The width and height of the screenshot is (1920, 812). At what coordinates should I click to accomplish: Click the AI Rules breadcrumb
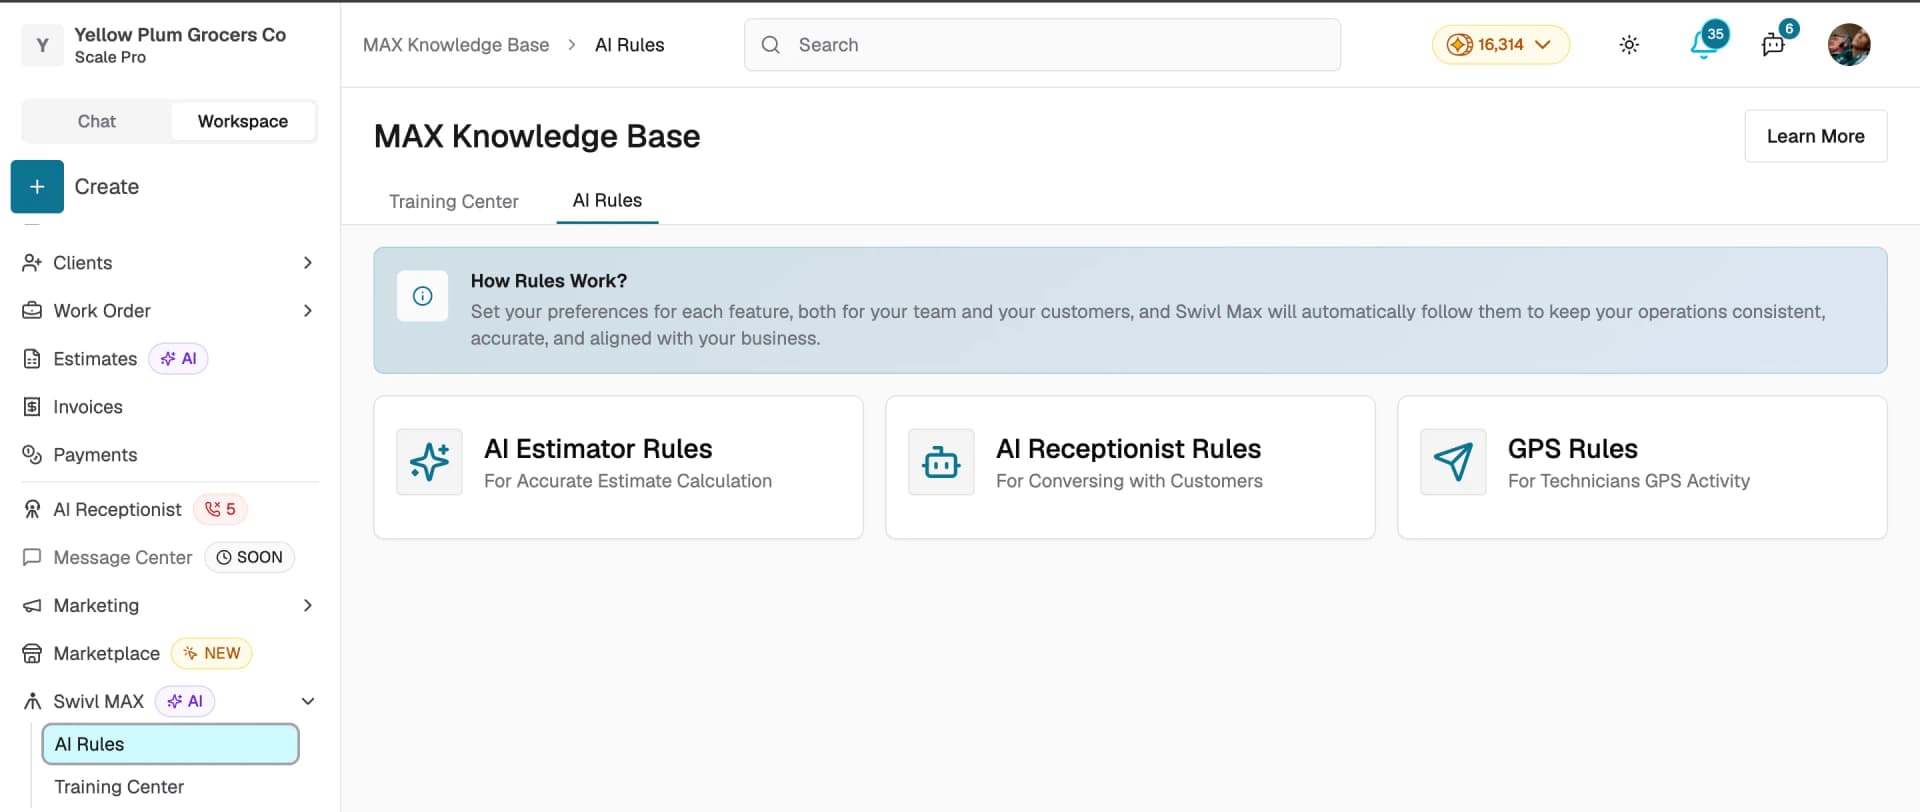tap(629, 45)
